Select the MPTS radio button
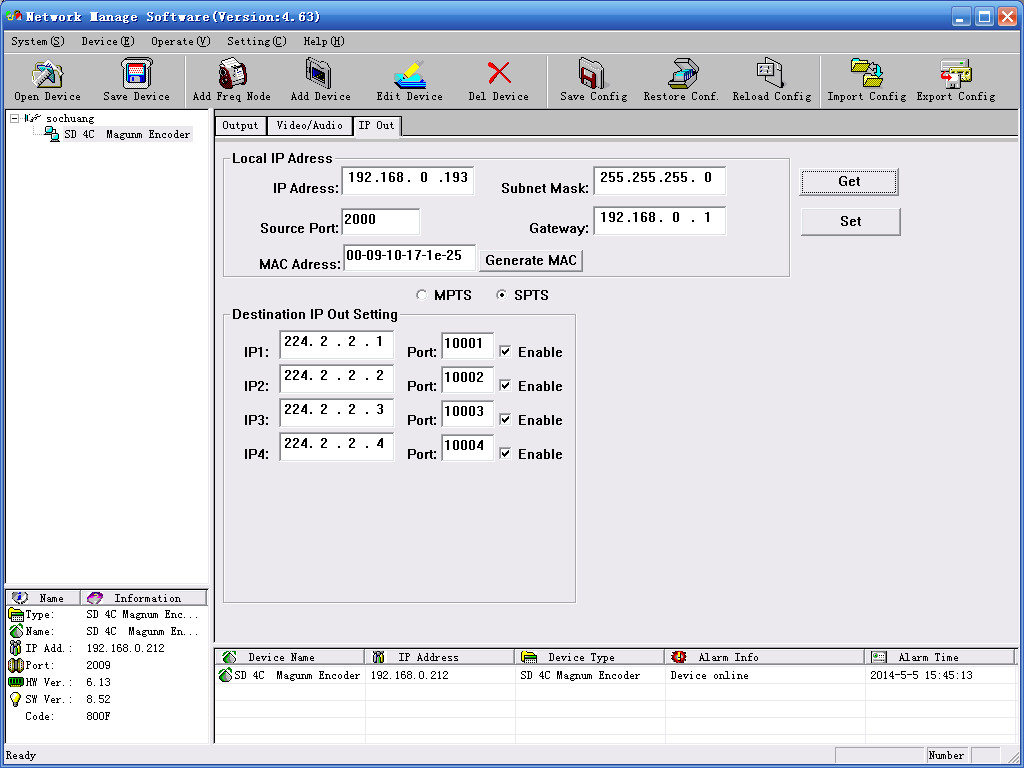1024x768 pixels. pos(422,295)
